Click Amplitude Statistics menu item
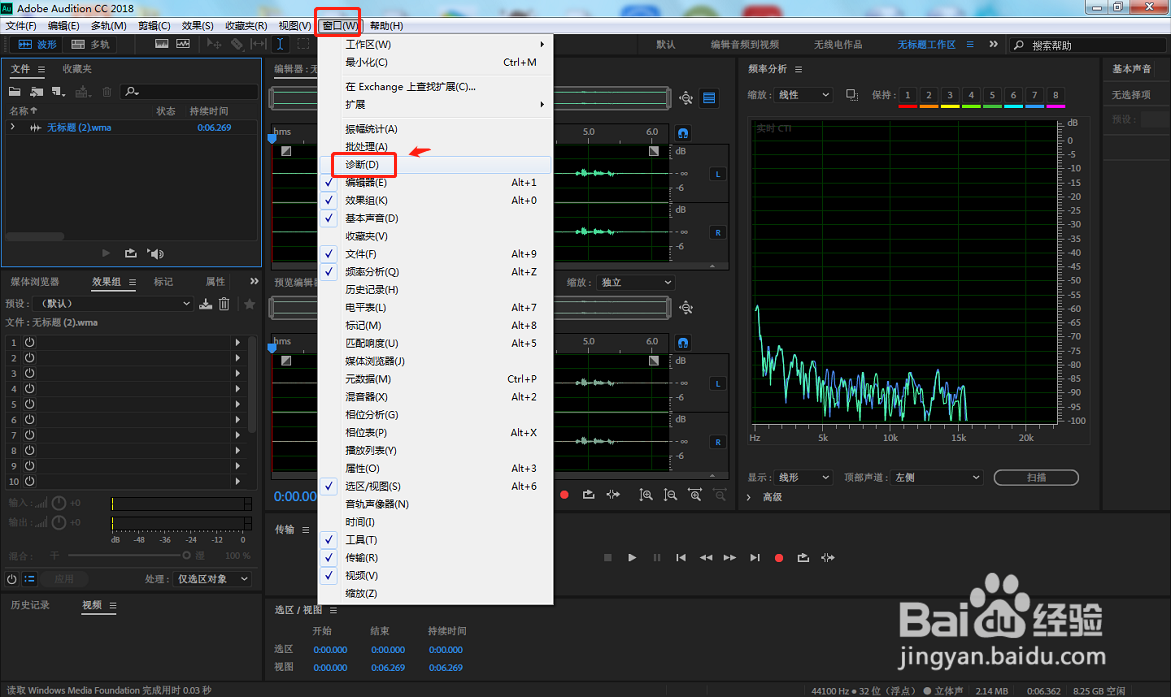1171x697 pixels. point(435,129)
